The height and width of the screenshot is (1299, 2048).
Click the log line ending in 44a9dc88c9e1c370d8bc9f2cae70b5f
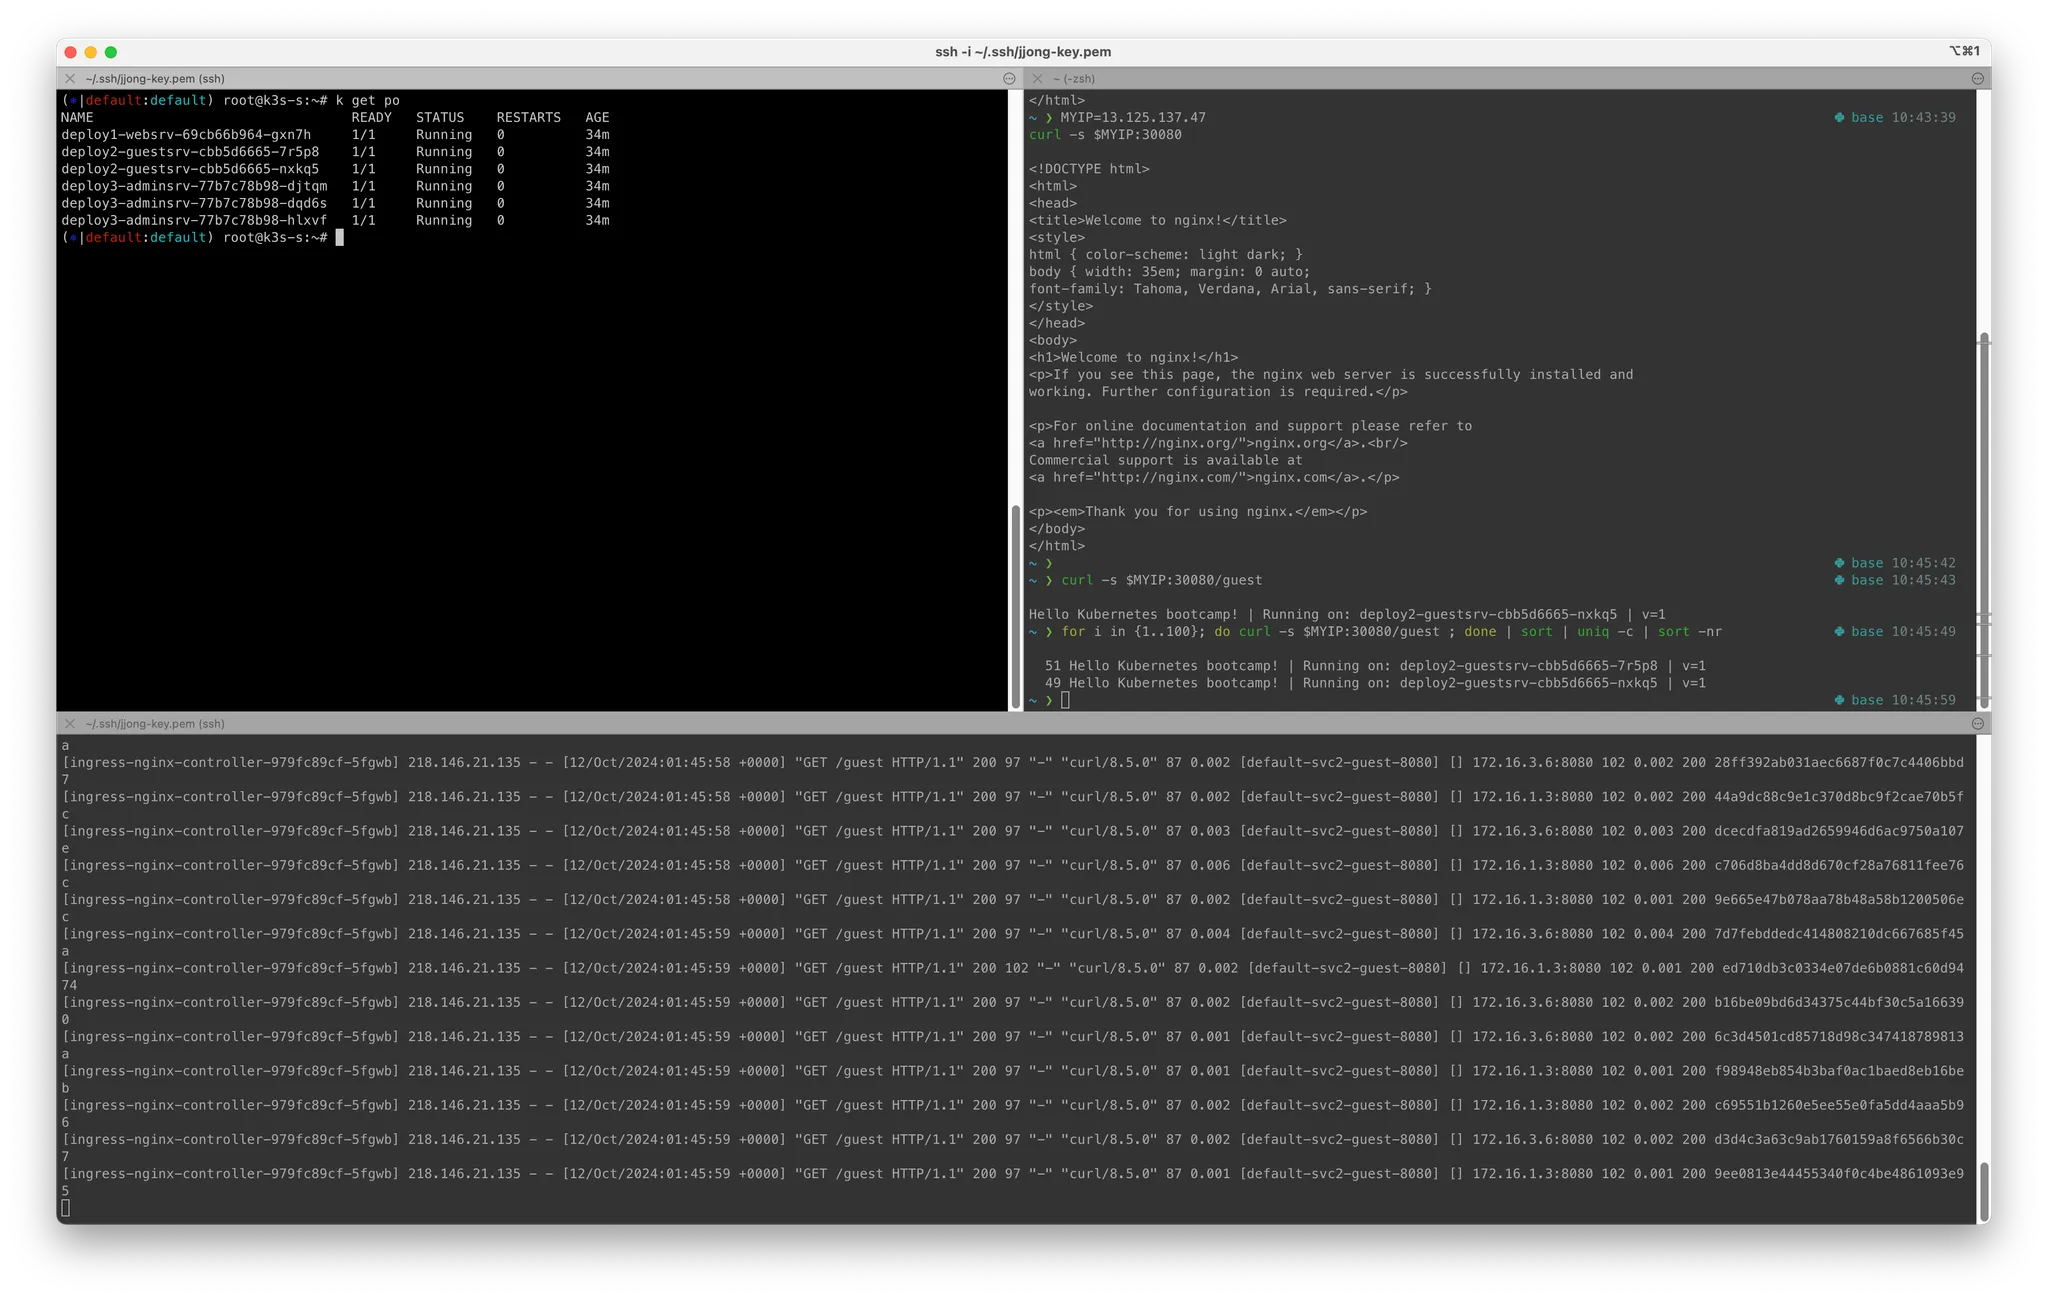click(x=1013, y=797)
